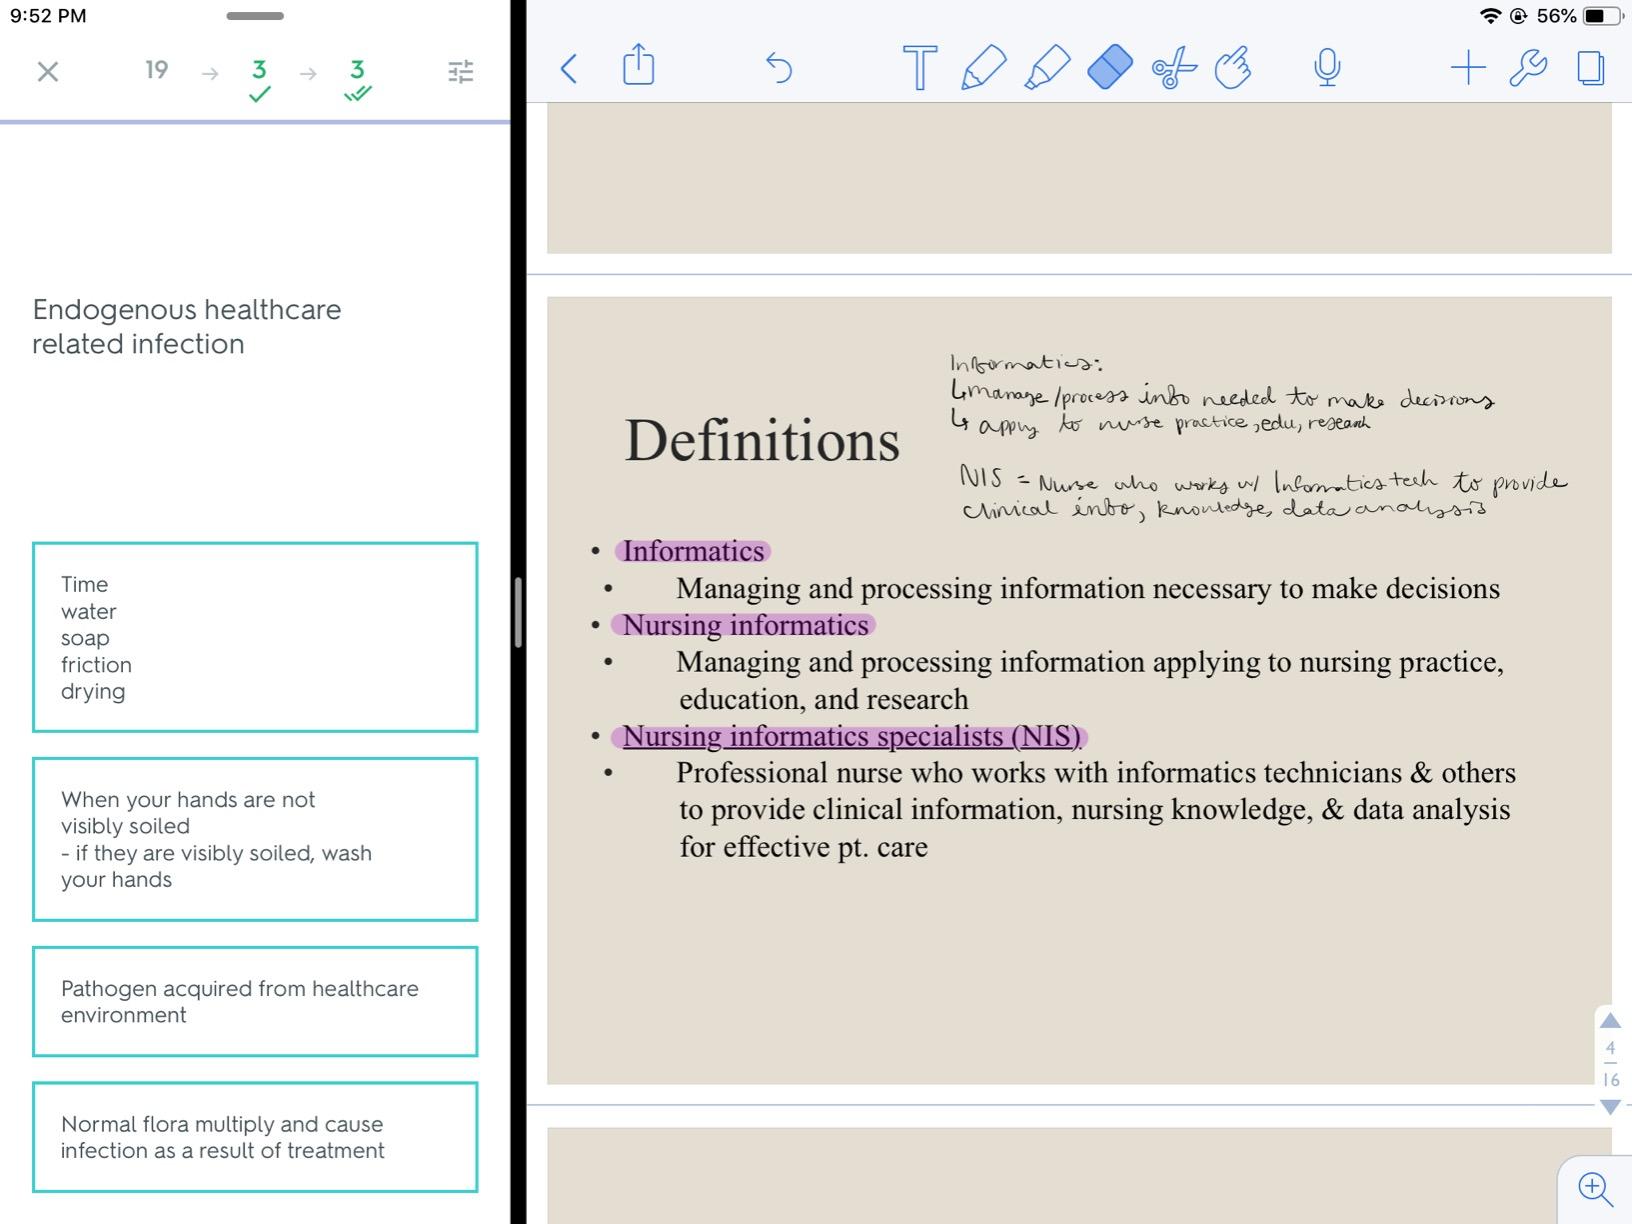Tap the zoom magnifier button
The image size is (1632, 1224).
click(1594, 1189)
